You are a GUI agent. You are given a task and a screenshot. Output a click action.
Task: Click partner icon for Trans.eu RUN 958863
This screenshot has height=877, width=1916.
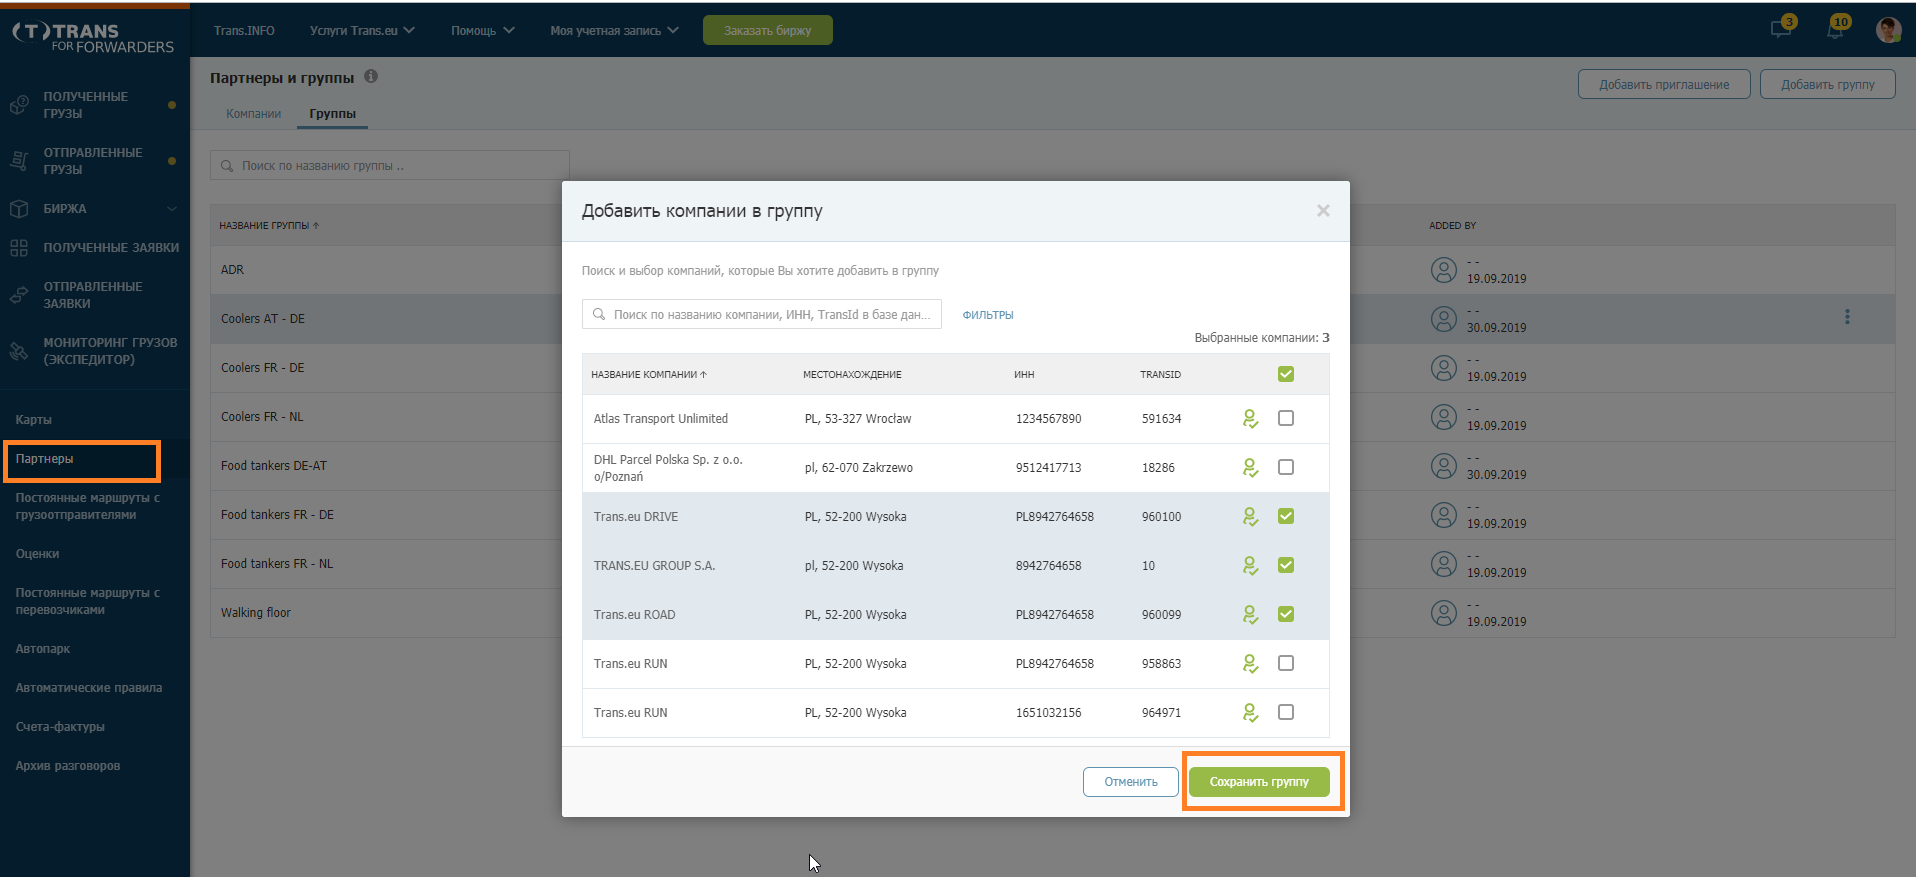1250,663
